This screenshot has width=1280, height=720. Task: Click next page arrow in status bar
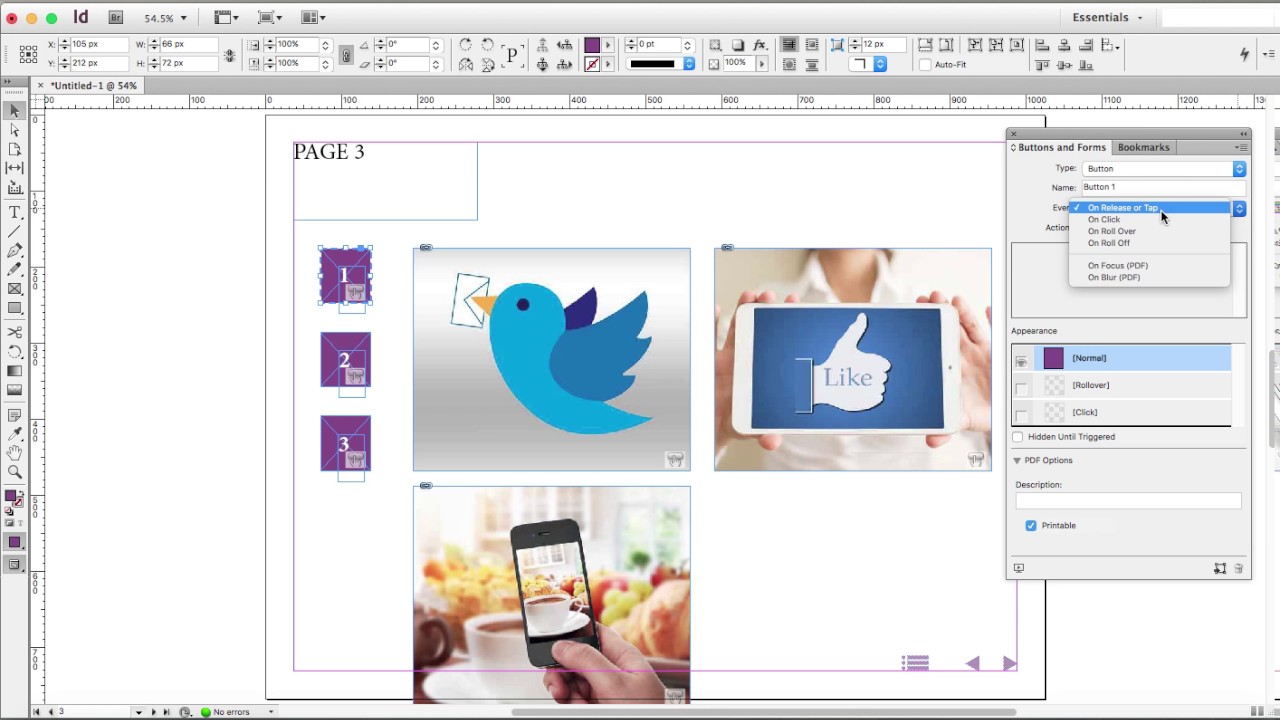coord(153,712)
